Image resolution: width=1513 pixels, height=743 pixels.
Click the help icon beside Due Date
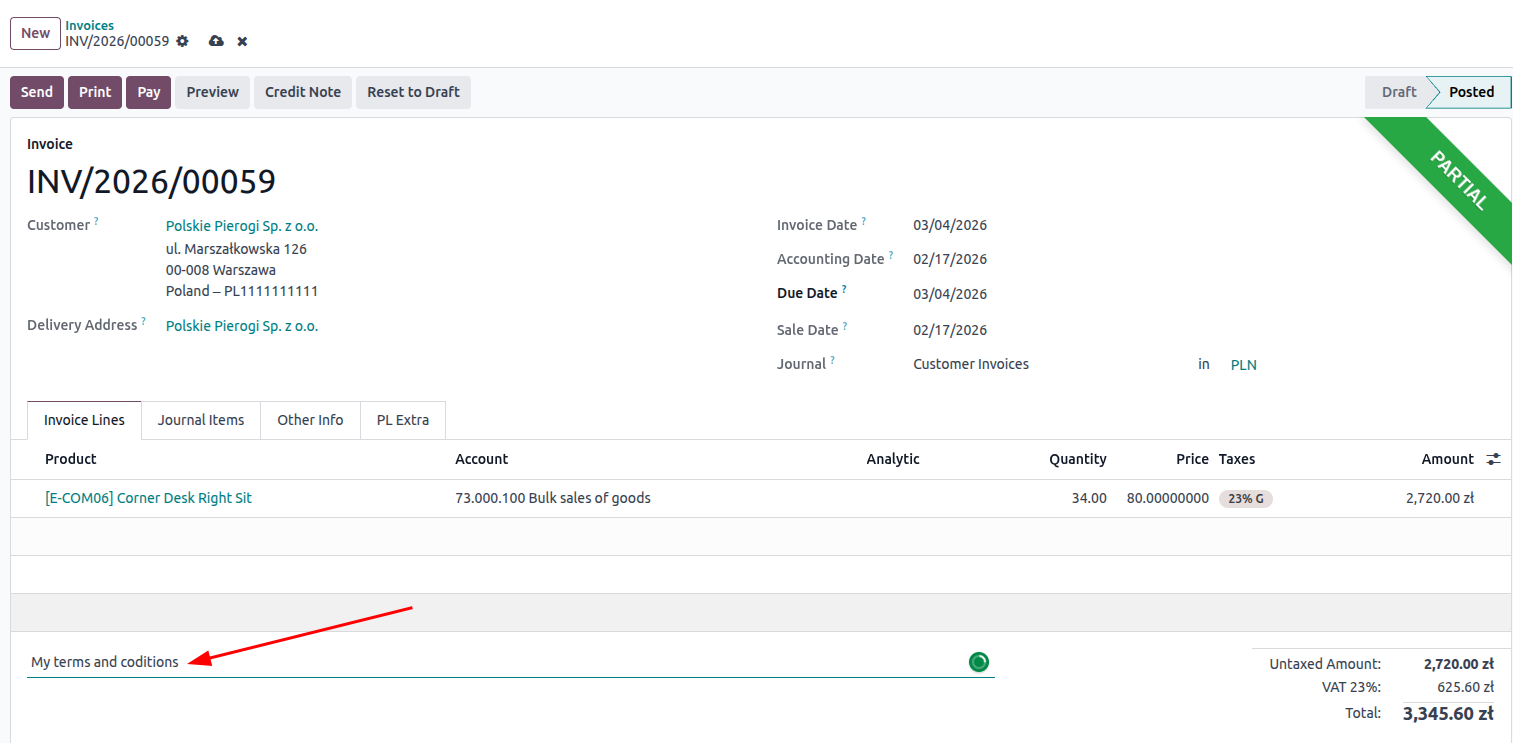(844, 290)
